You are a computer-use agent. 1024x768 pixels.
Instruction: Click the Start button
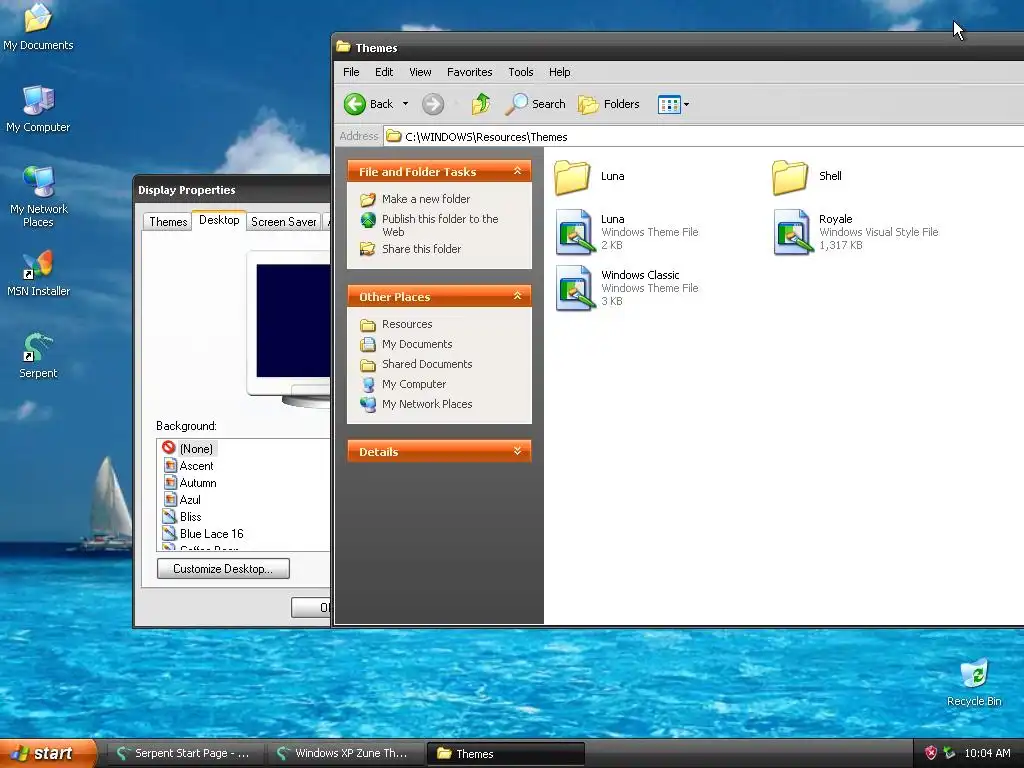47,753
